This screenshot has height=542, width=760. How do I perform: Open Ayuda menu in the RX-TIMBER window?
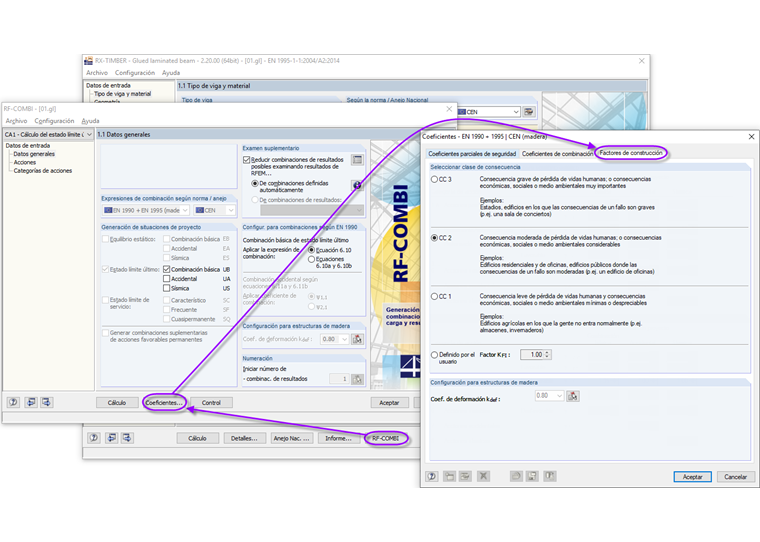coord(171,73)
